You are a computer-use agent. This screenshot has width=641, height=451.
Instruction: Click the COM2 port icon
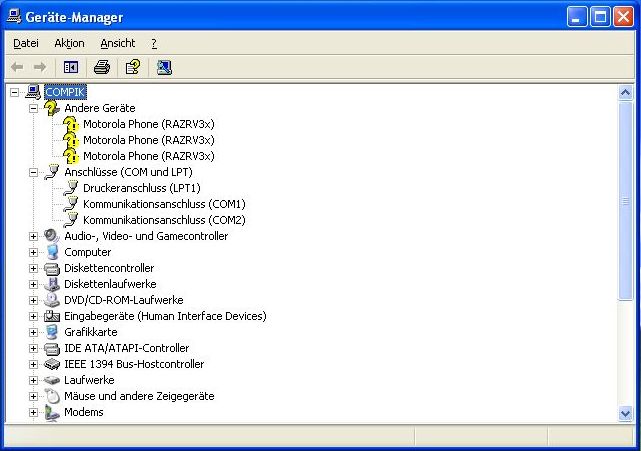[71, 220]
